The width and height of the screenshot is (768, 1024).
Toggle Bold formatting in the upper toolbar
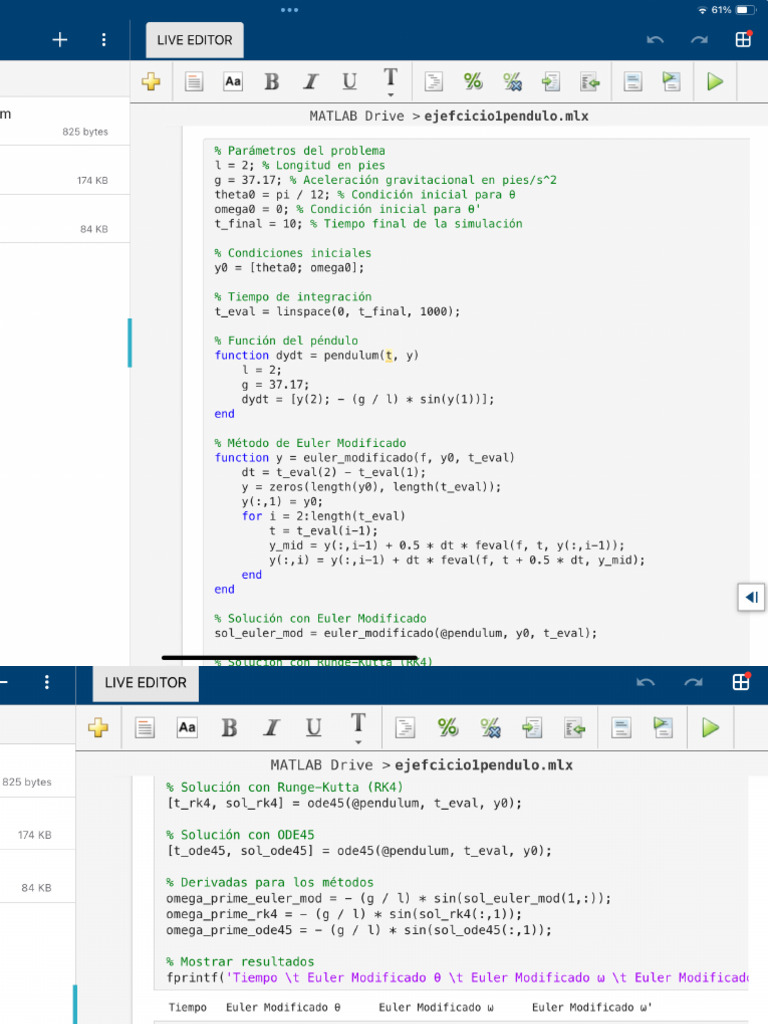coord(271,82)
